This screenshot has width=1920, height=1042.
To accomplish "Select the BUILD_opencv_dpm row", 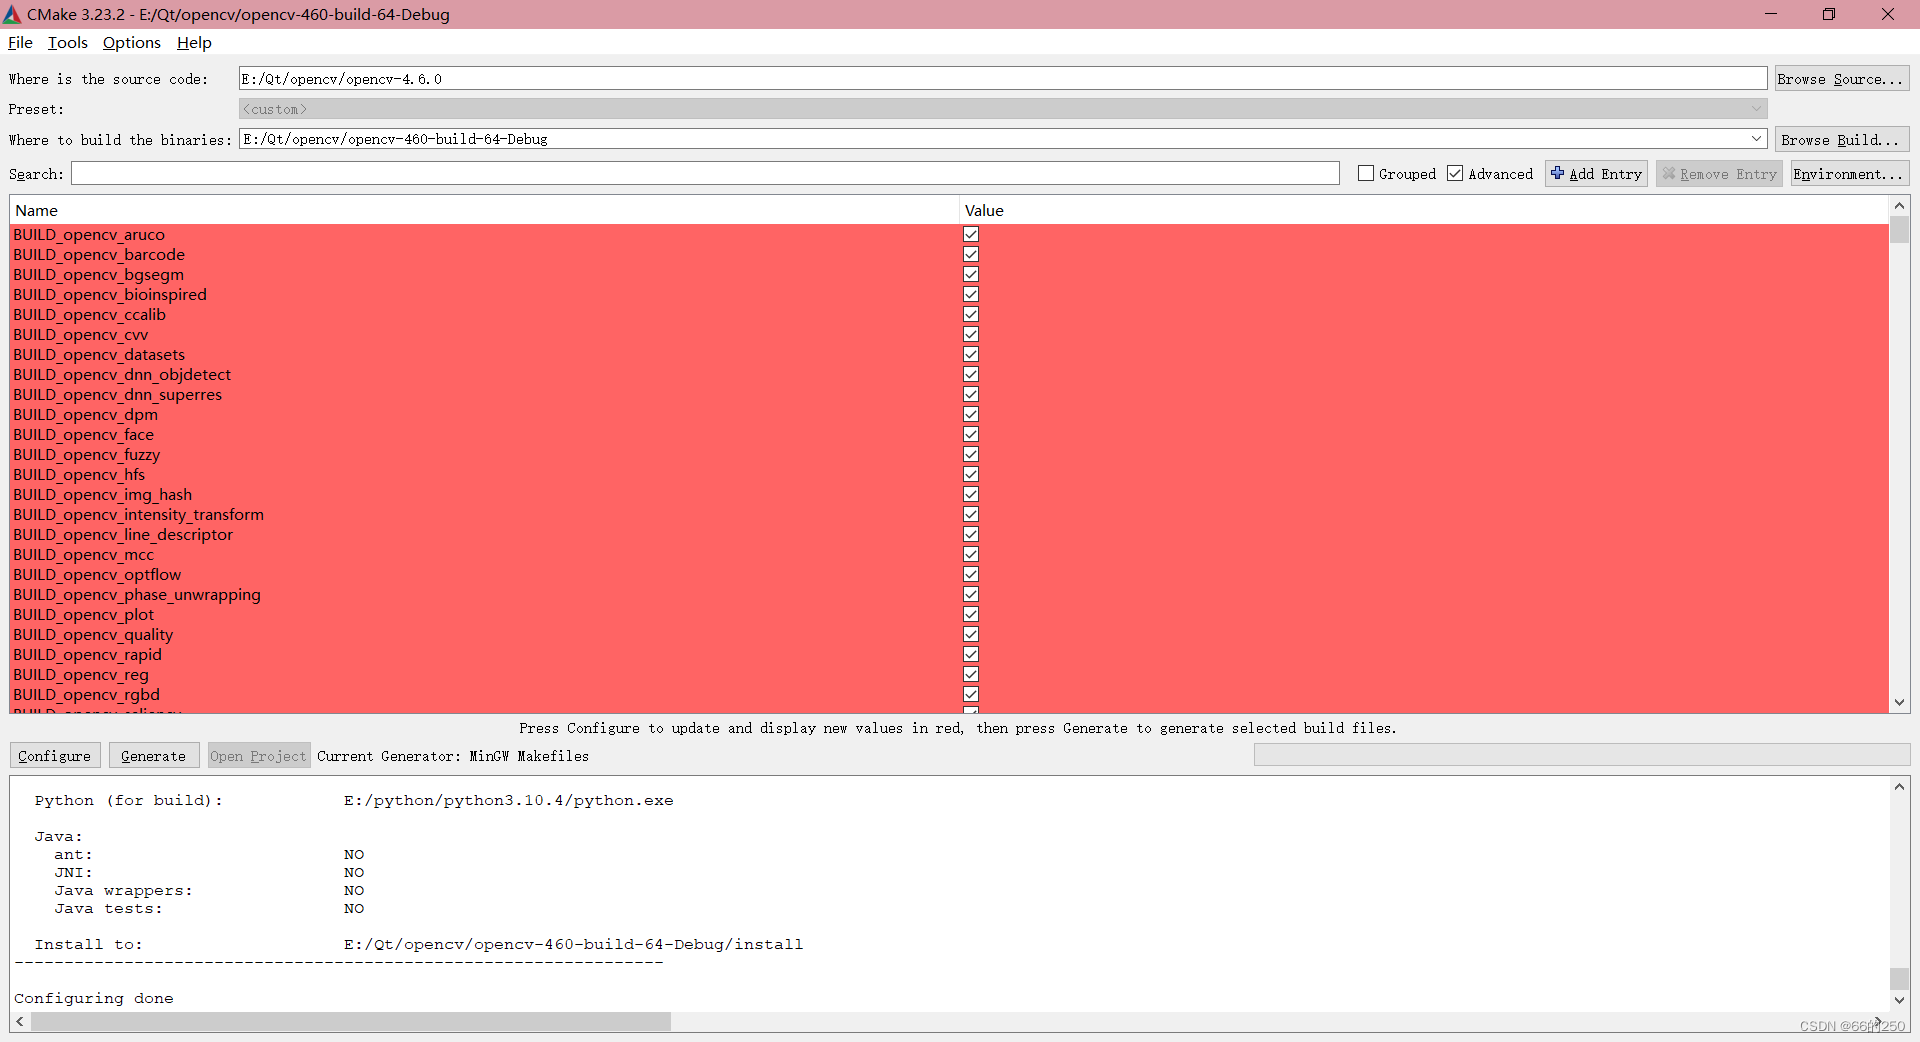I will click(x=949, y=414).
